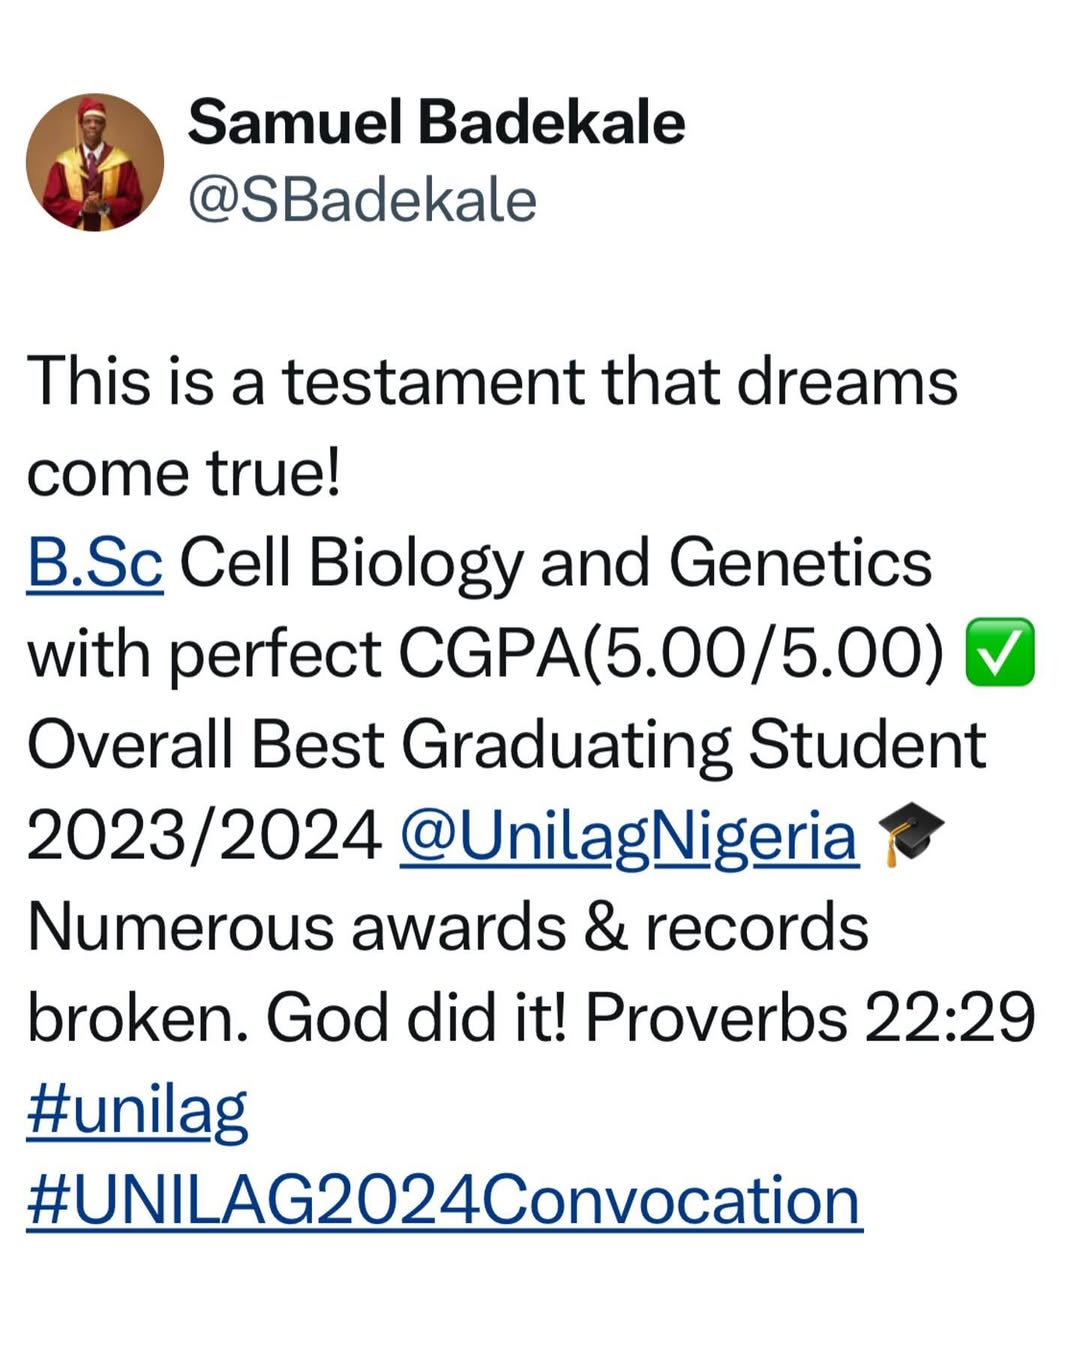Click the verse reference "Proverbs 22:29"
The width and height of the screenshot is (1080, 1349).
pyautogui.click(x=810, y=1019)
